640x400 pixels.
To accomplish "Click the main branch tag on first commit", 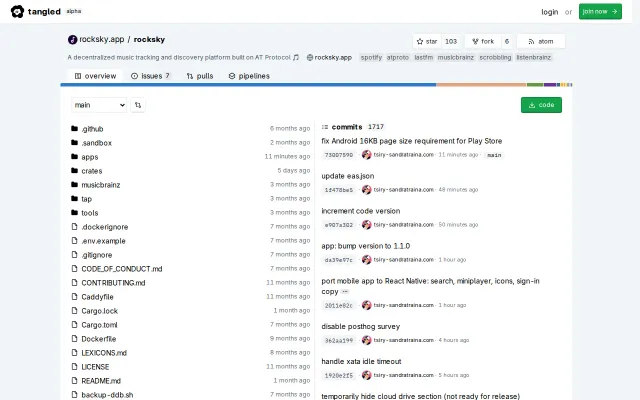I will click(494, 155).
